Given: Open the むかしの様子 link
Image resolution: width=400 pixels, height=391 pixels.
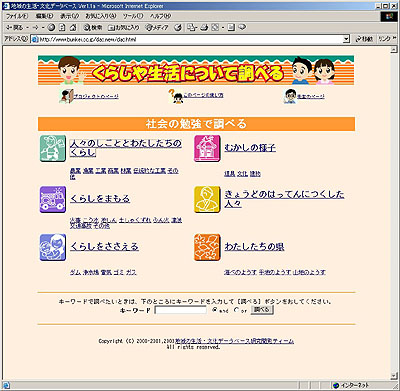Looking at the screenshot, I should click(250, 148).
